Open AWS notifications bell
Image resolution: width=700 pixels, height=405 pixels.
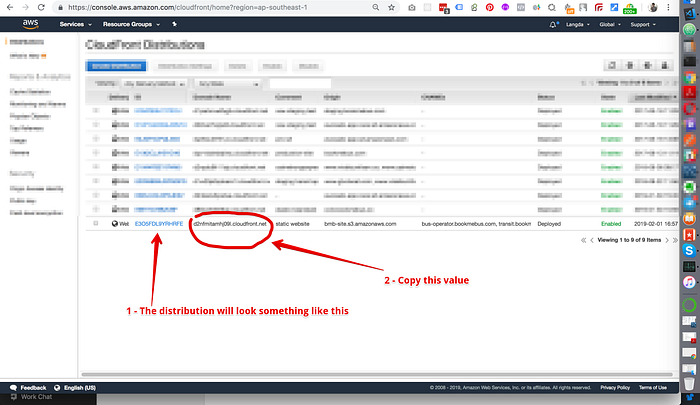[553, 25]
